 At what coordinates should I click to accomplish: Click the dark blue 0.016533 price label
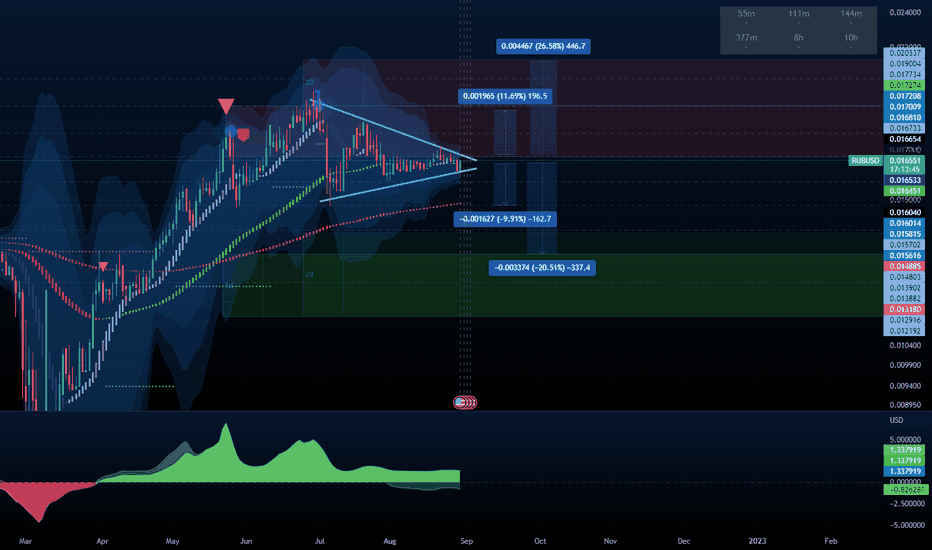pyautogui.click(x=905, y=180)
